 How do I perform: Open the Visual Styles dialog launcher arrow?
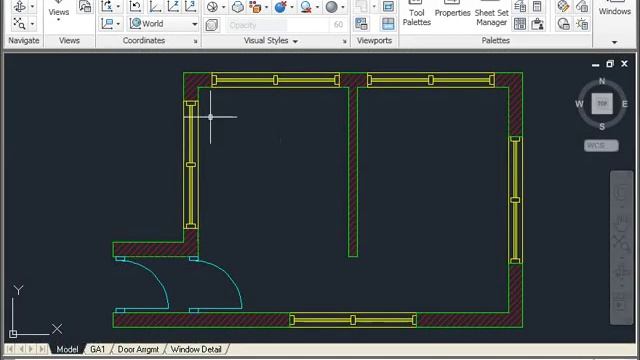344,41
